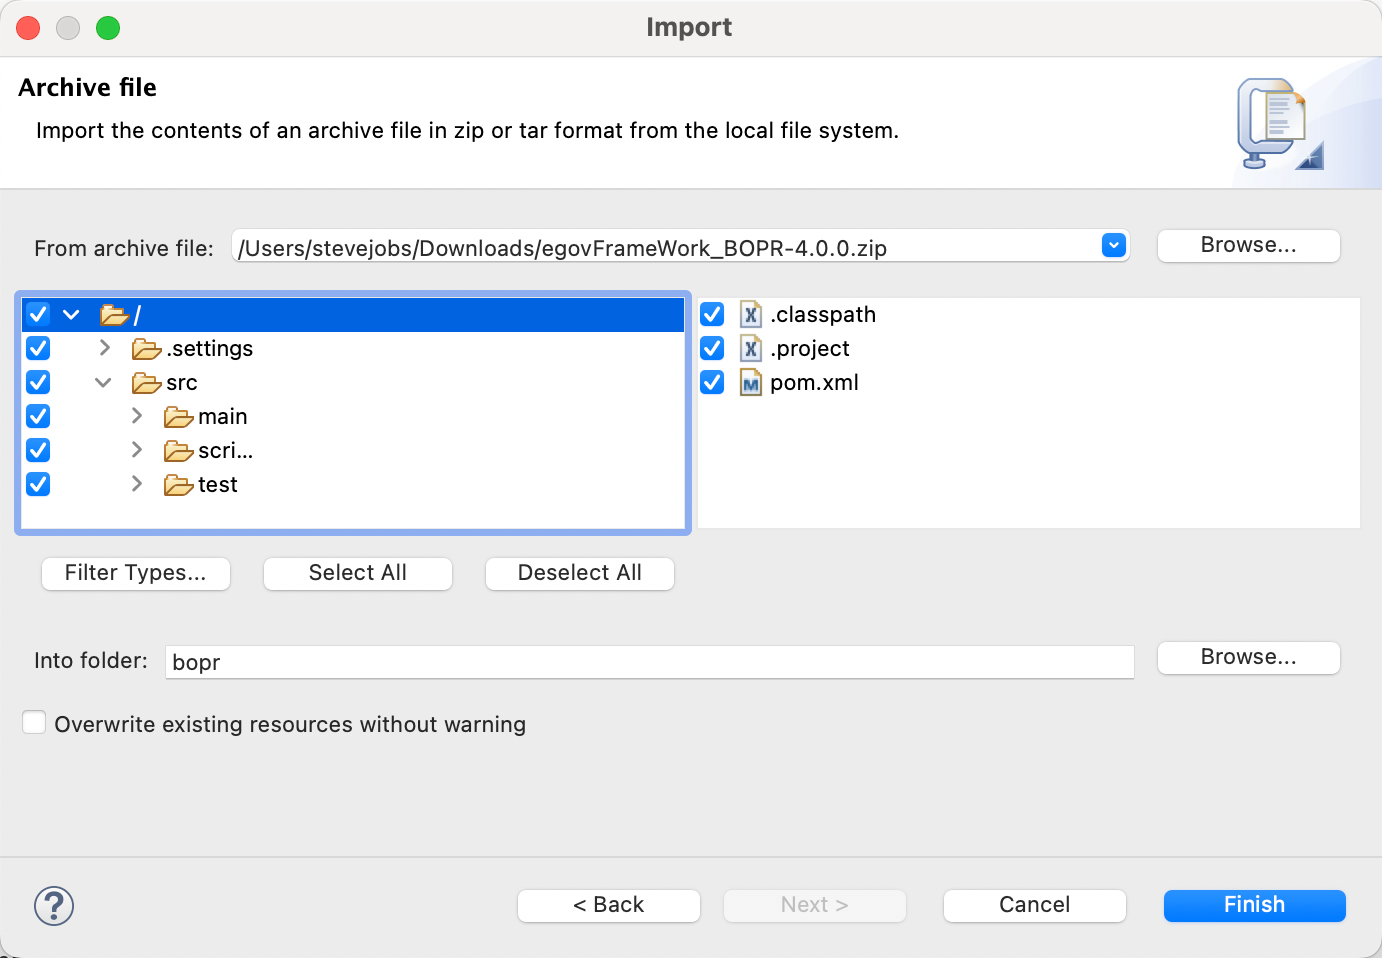
Task: Expand the test folder node
Action: point(136,485)
